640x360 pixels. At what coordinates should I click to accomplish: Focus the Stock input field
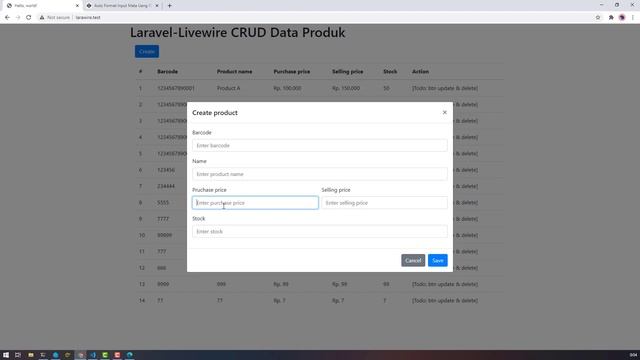320,231
